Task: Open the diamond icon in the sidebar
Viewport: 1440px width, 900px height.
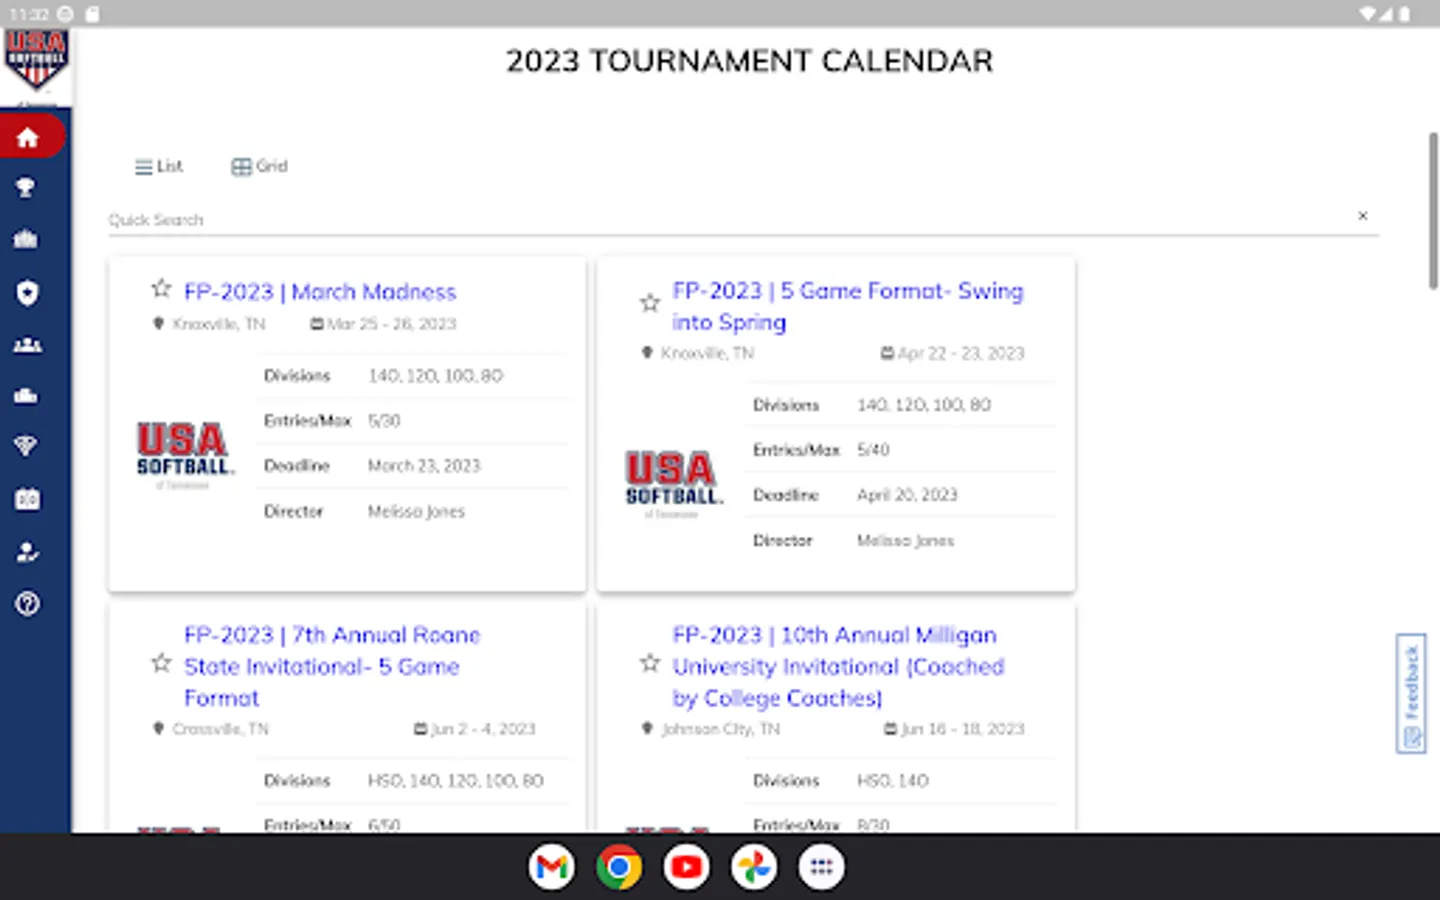Action: 27,446
